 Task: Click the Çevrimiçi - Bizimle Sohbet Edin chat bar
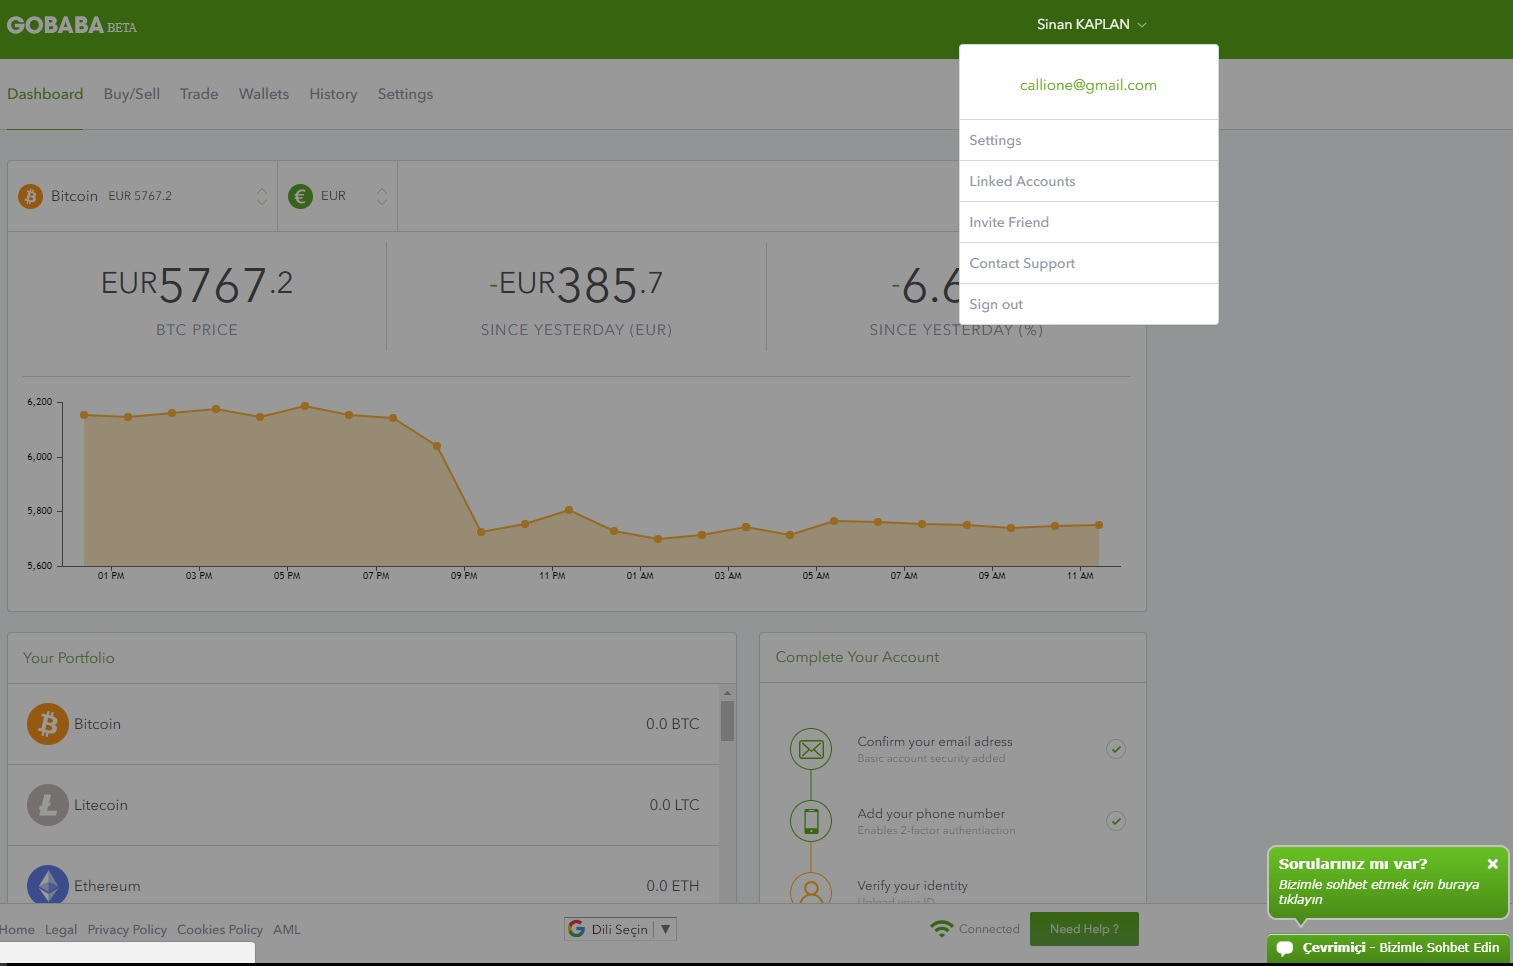pyautogui.click(x=1389, y=948)
